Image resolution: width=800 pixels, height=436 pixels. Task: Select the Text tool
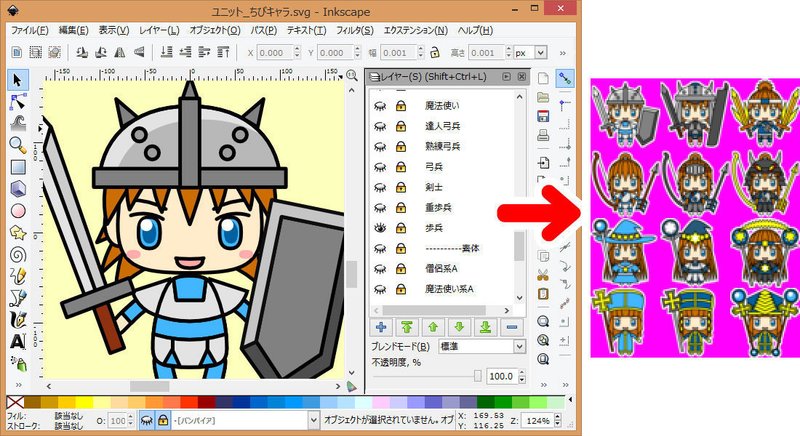[18, 341]
